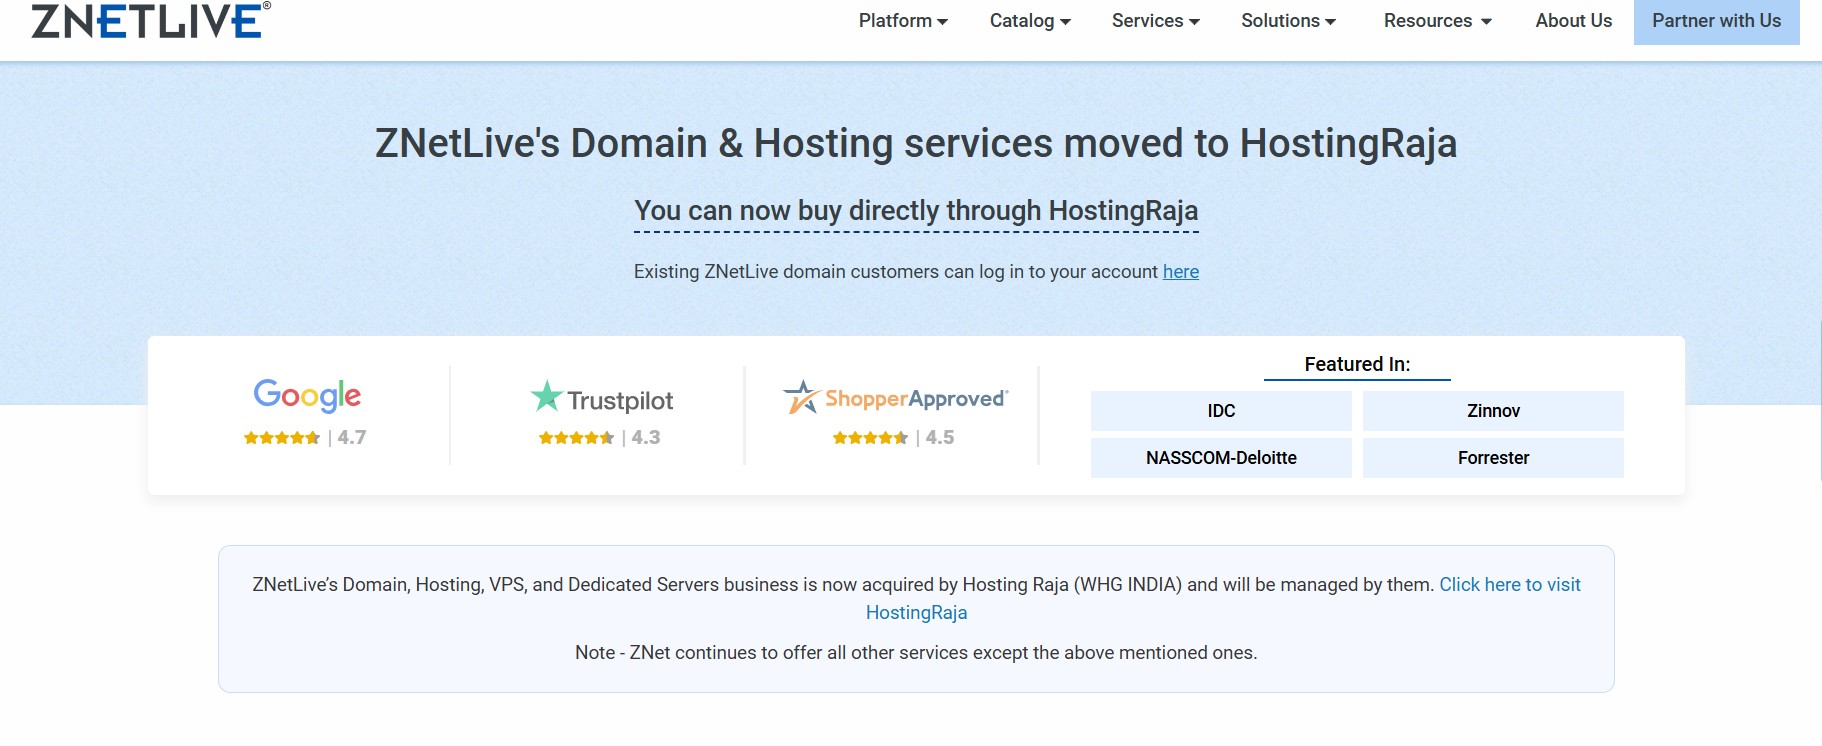The height and width of the screenshot is (746, 1822).
Task: Click the ZNetLive logo
Action: pos(150,20)
